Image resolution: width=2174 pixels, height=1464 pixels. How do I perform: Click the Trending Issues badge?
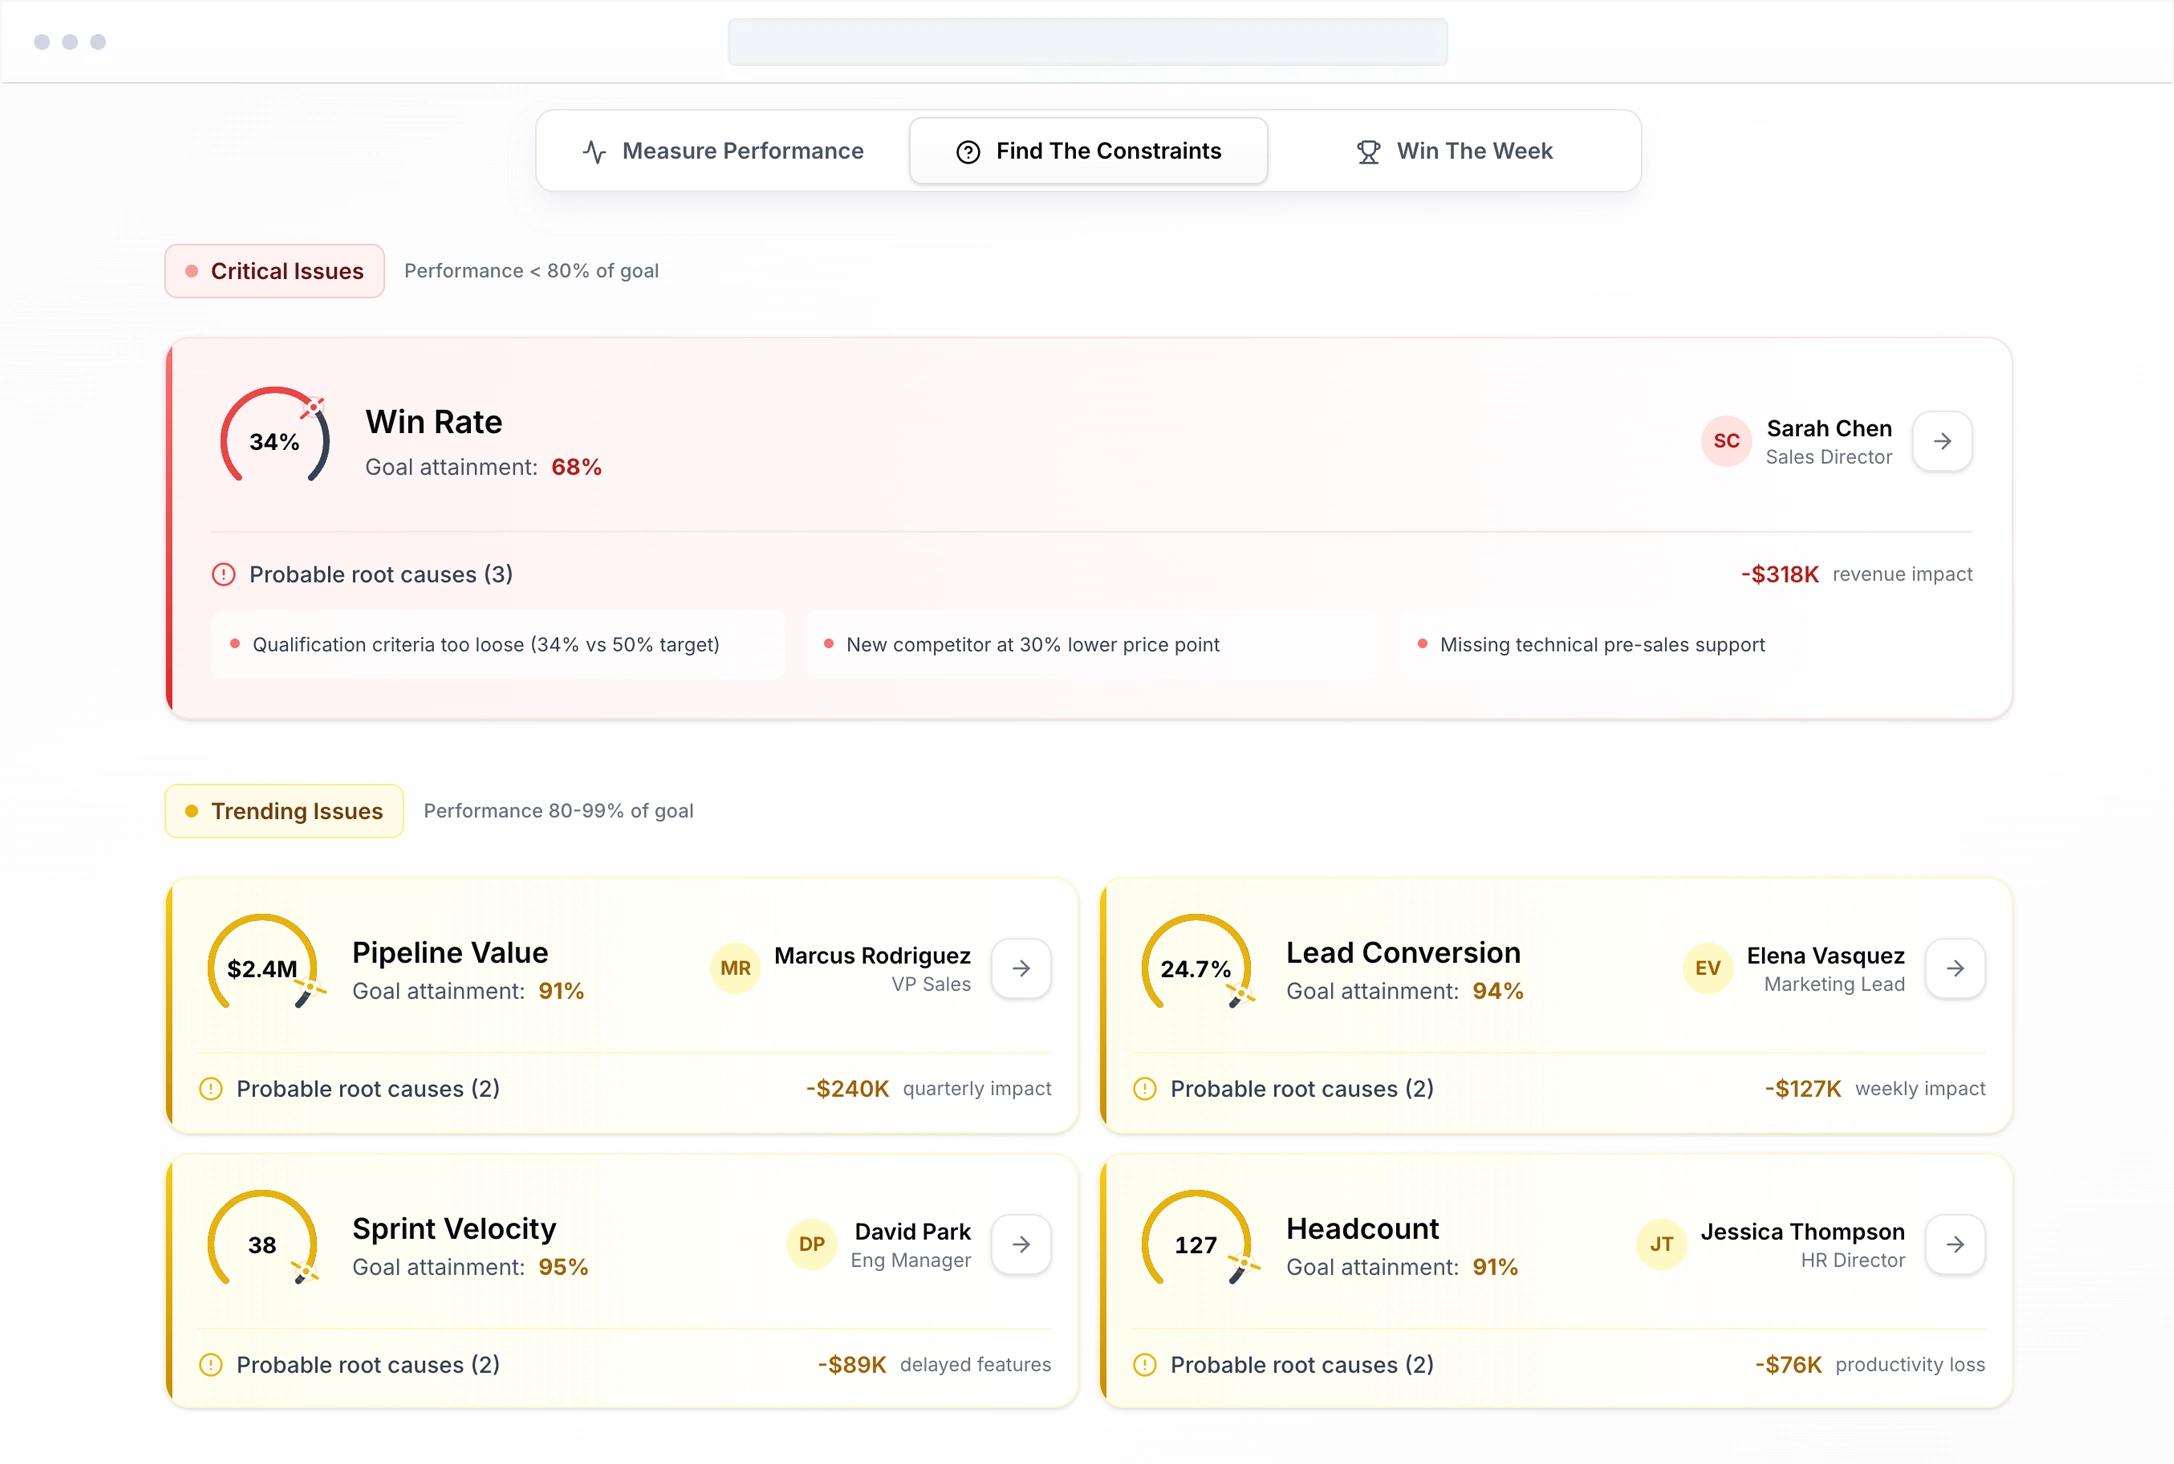point(284,811)
